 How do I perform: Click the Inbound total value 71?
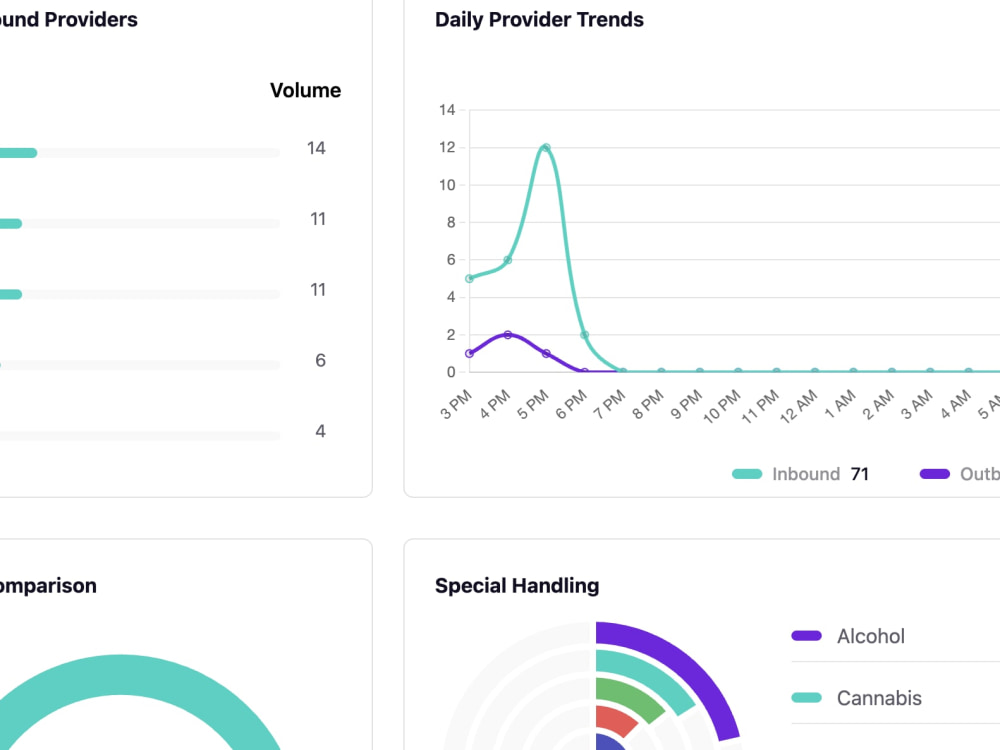point(860,474)
